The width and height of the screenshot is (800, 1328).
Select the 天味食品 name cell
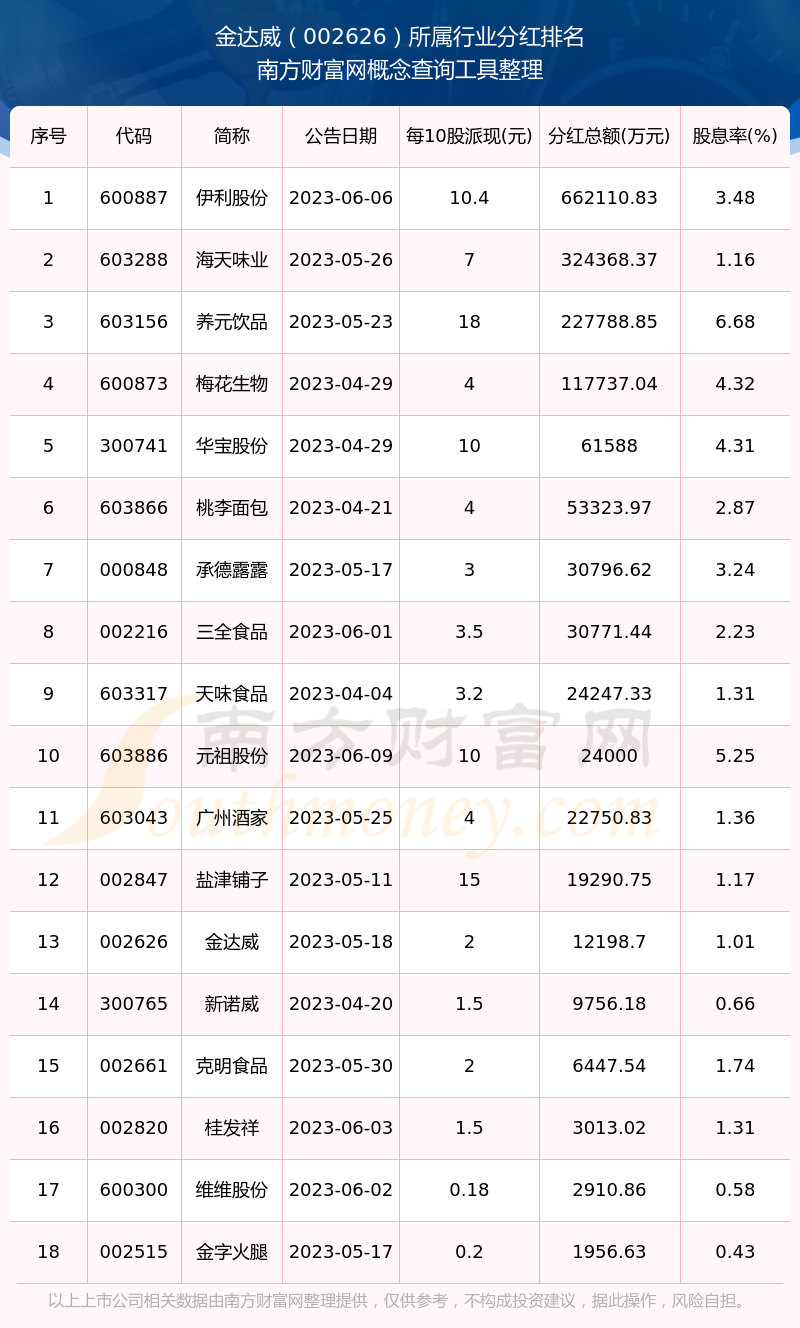(232, 694)
